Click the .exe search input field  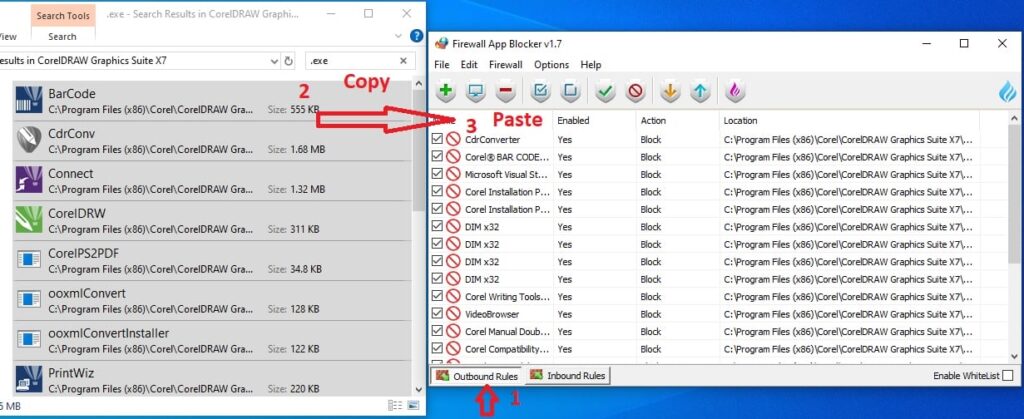pos(351,61)
